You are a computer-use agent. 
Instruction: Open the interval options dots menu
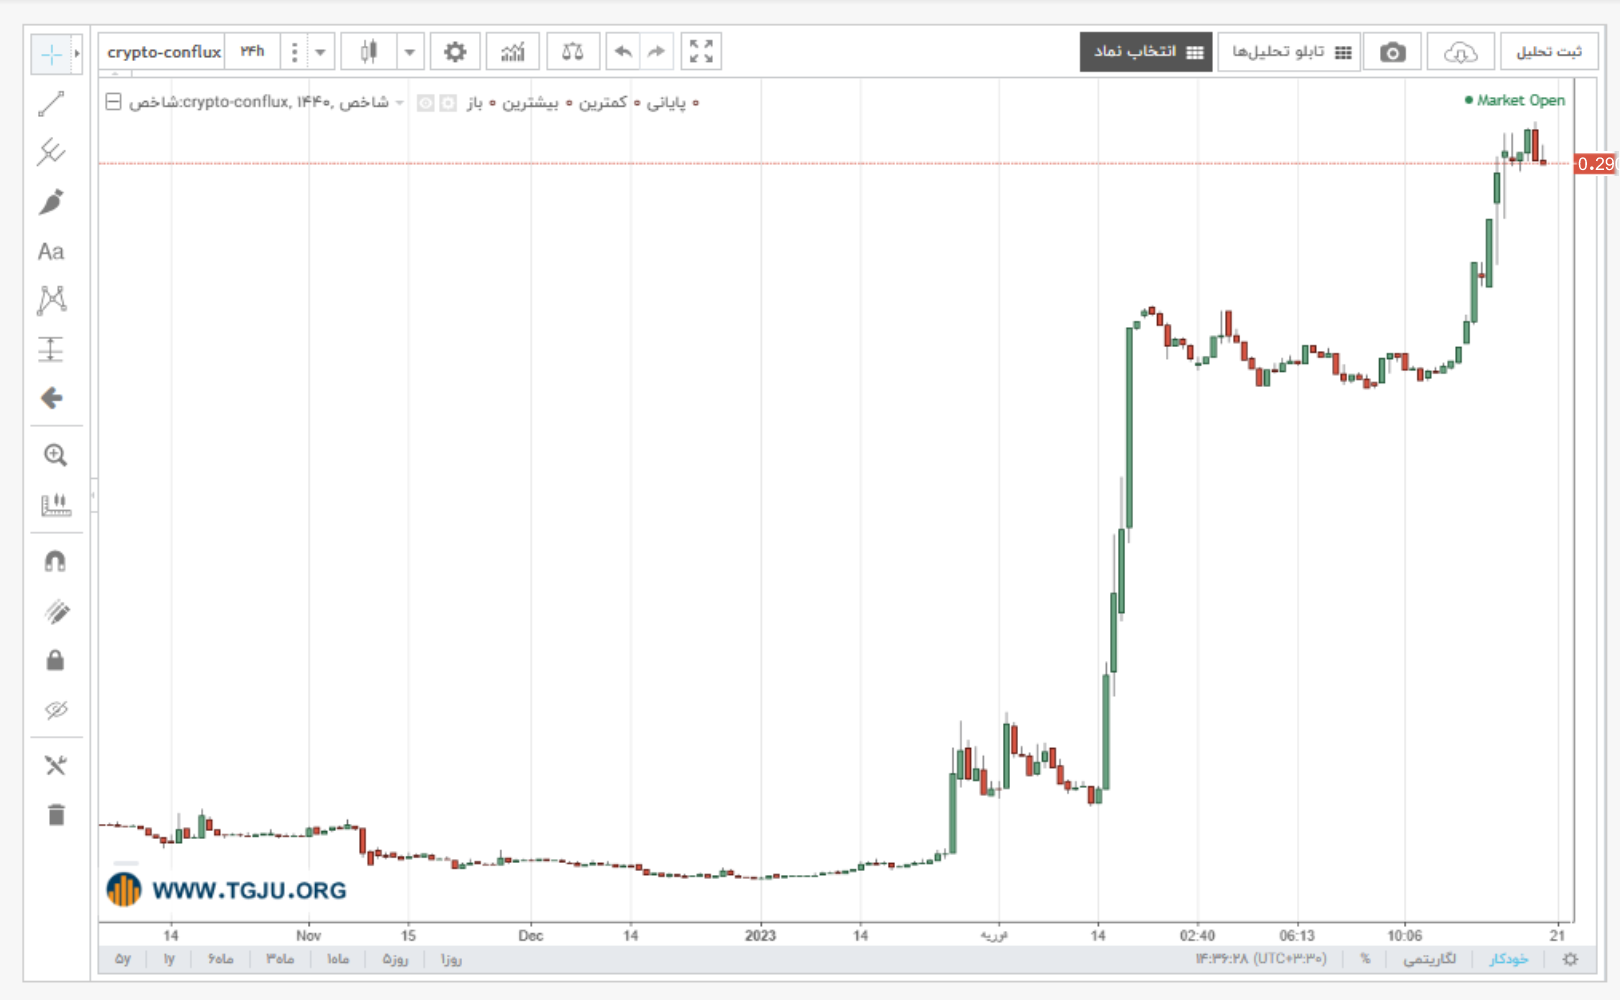294,52
